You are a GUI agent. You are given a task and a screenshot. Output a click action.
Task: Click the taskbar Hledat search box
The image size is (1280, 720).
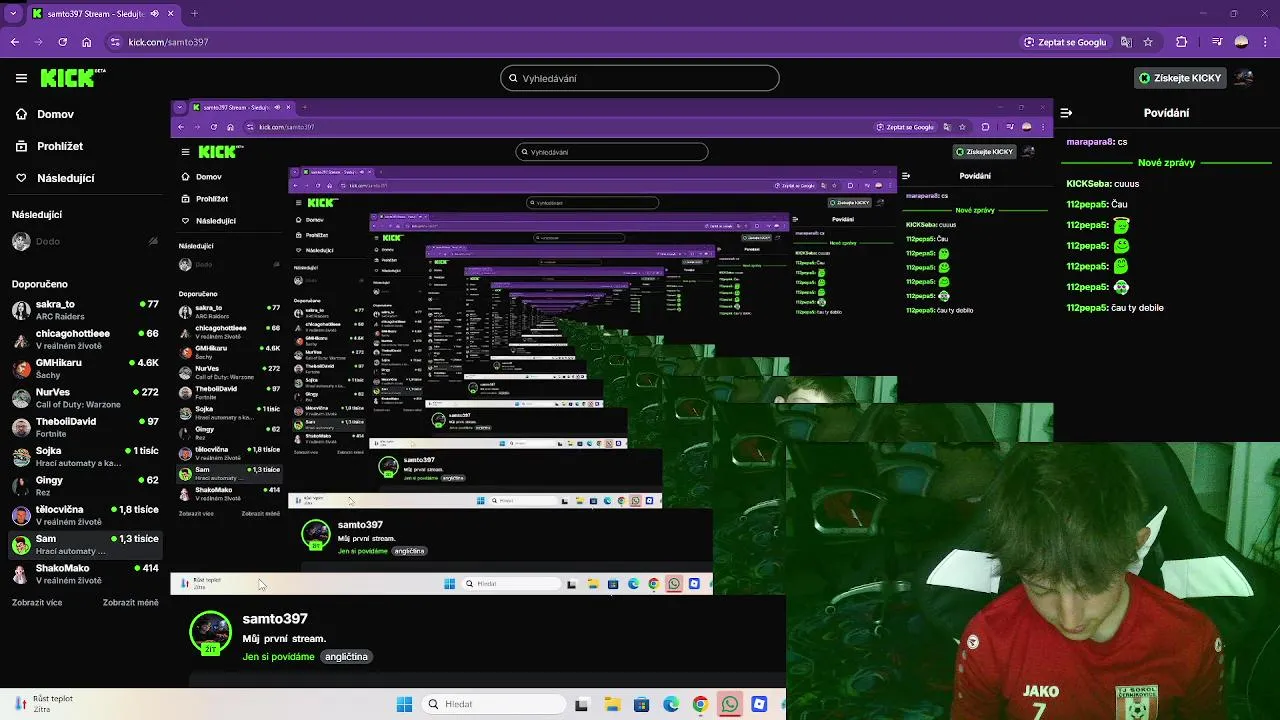[x=495, y=704]
